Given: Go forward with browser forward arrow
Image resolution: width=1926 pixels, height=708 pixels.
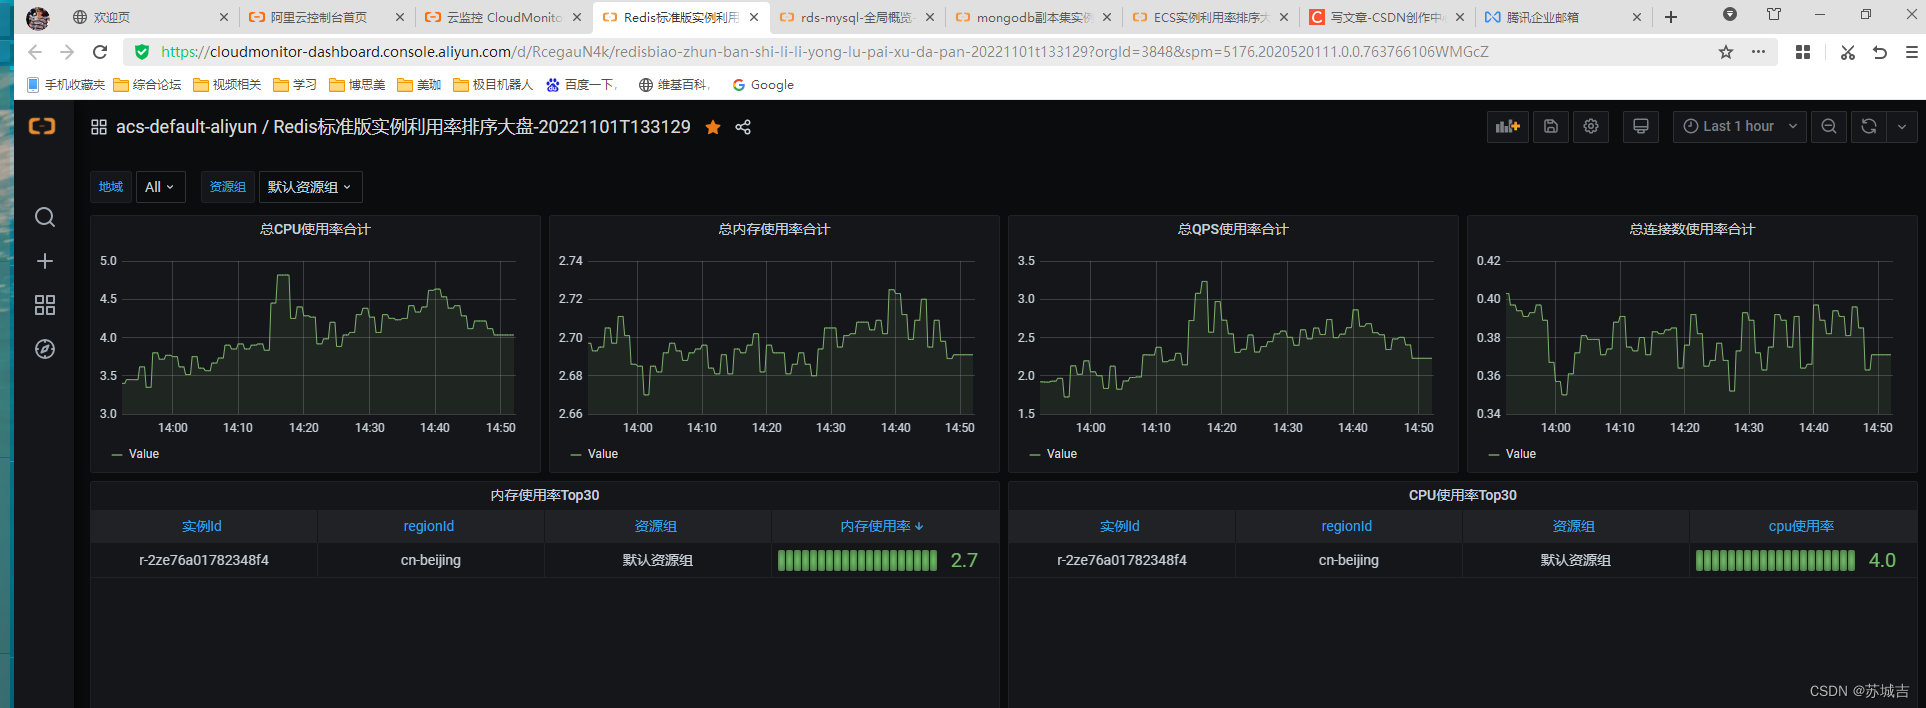Looking at the screenshot, I should (x=67, y=52).
